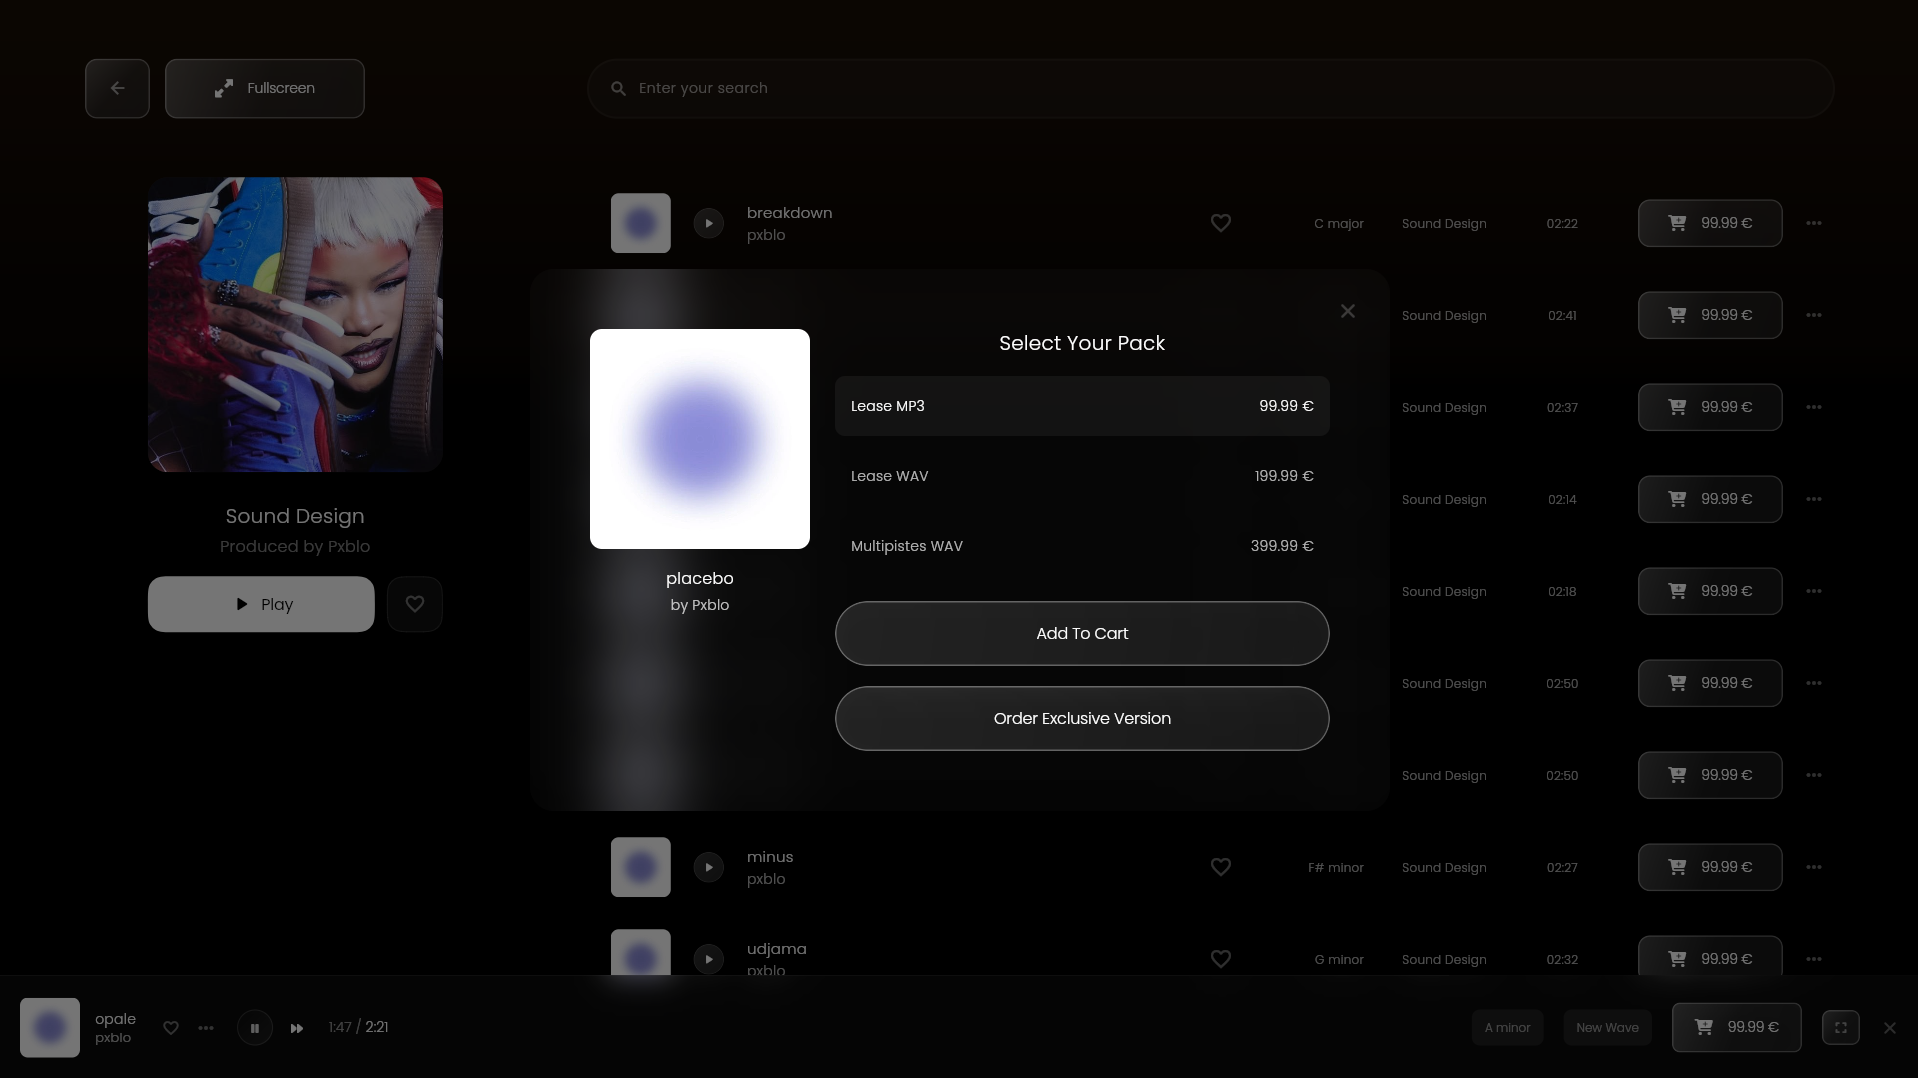Add opale to cart from player
Screen dimensions: 1918x1078
tap(1736, 1028)
